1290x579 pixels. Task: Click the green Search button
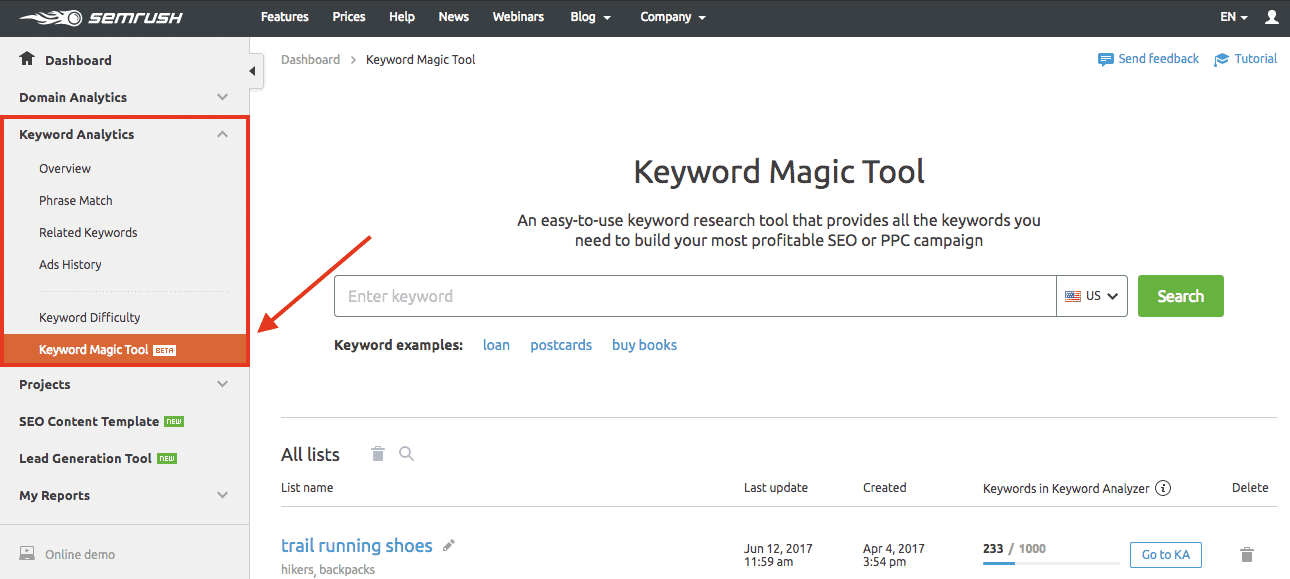tap(1181, 296)
